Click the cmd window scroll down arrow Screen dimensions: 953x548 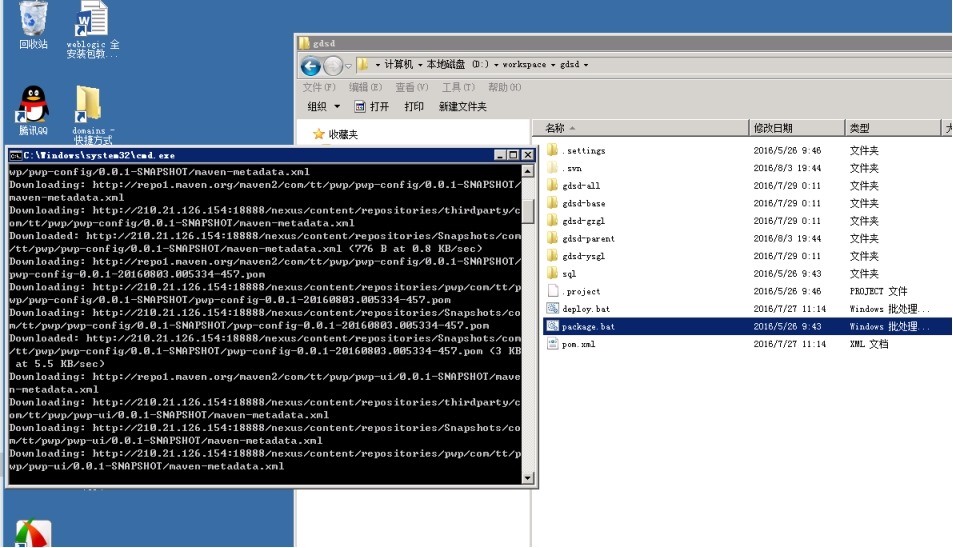pyautogui.click(x=528, y=478)
